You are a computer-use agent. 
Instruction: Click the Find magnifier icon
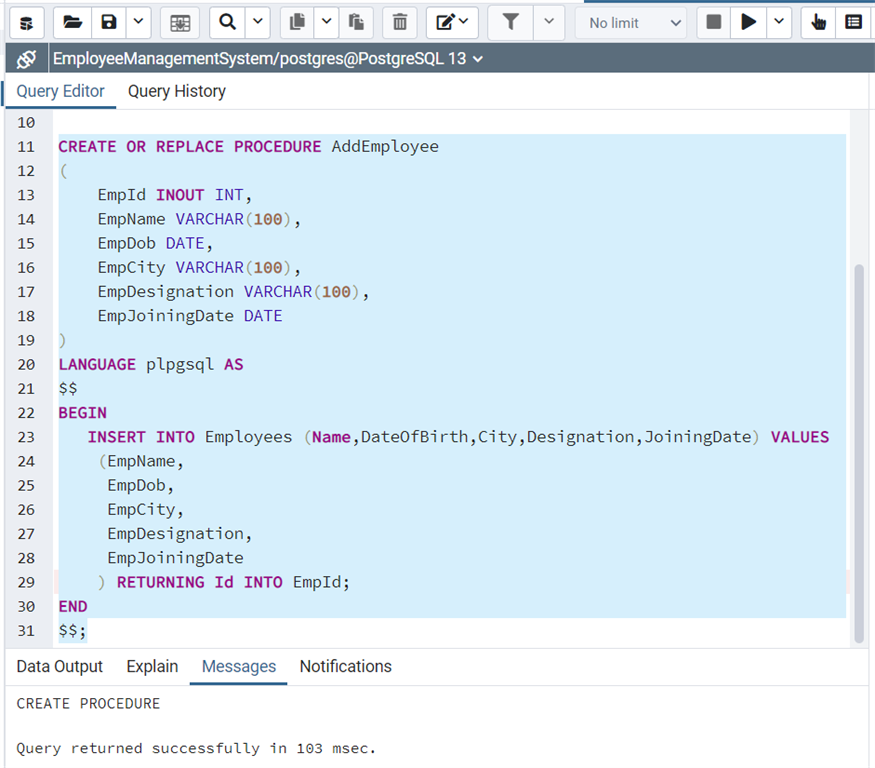pos(227,22)
